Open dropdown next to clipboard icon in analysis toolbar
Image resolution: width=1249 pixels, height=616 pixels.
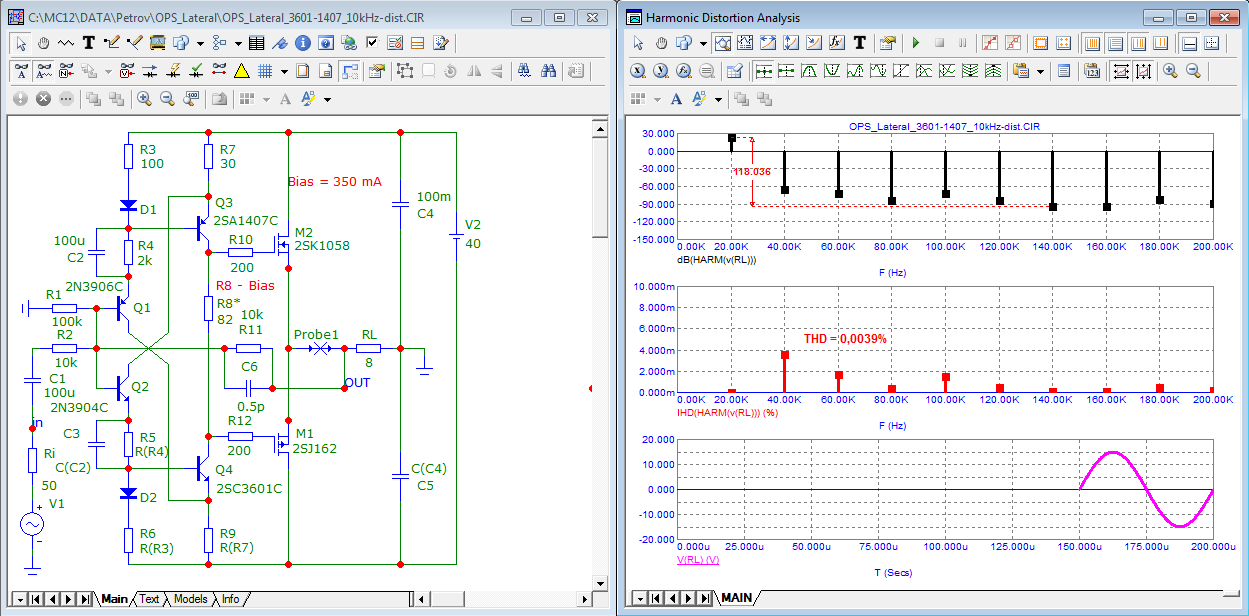coord(1041,71)
